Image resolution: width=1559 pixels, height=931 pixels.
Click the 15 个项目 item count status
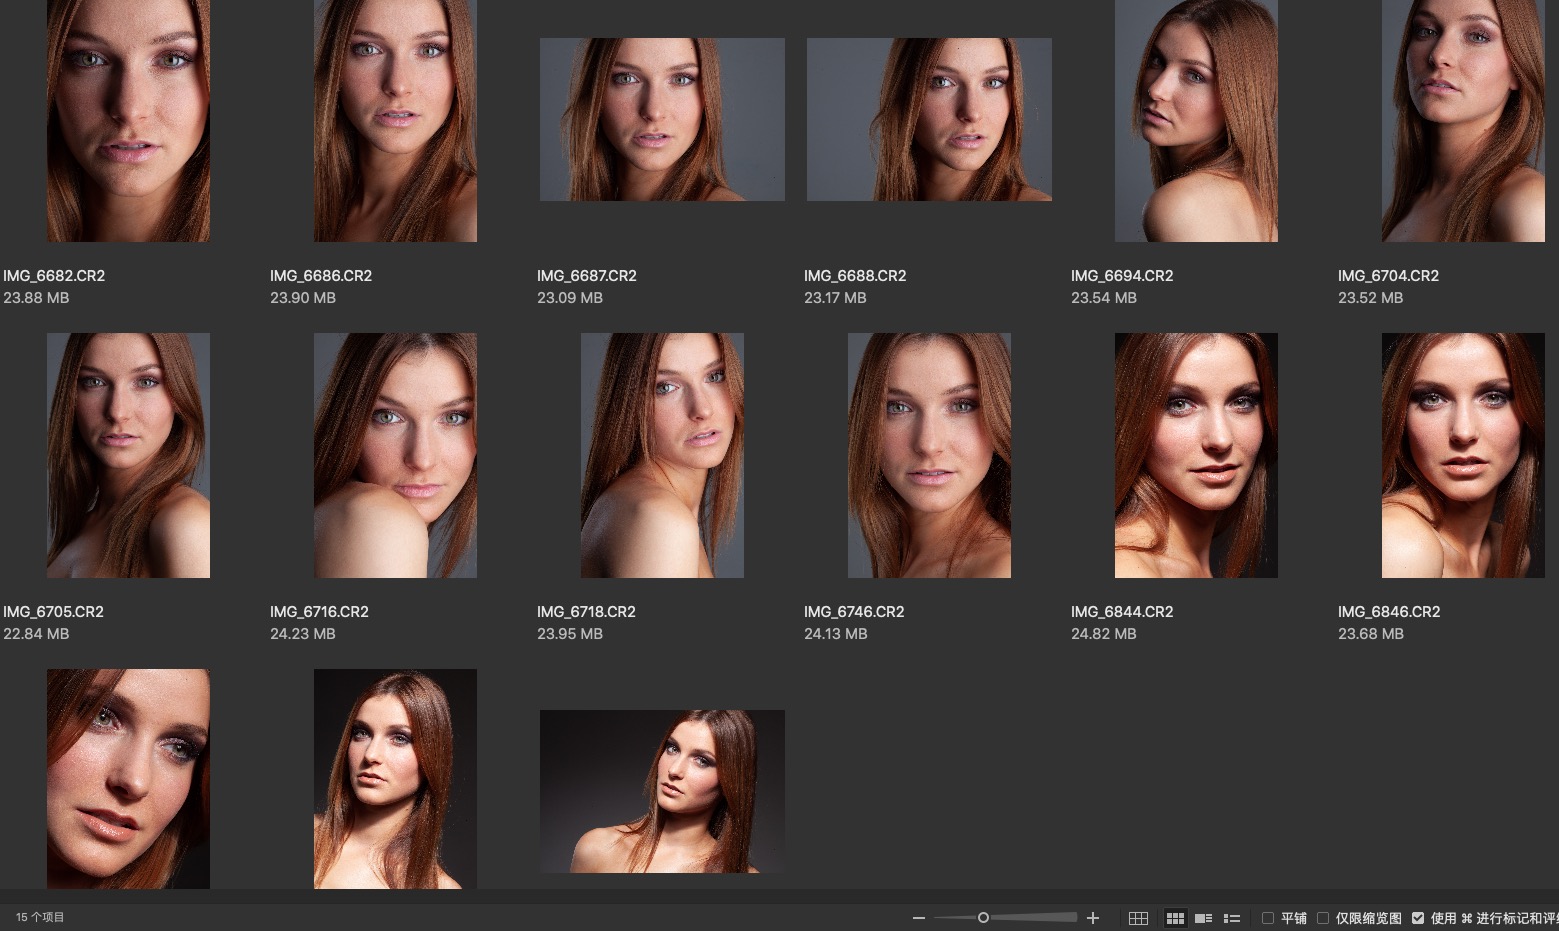[40, 917]
